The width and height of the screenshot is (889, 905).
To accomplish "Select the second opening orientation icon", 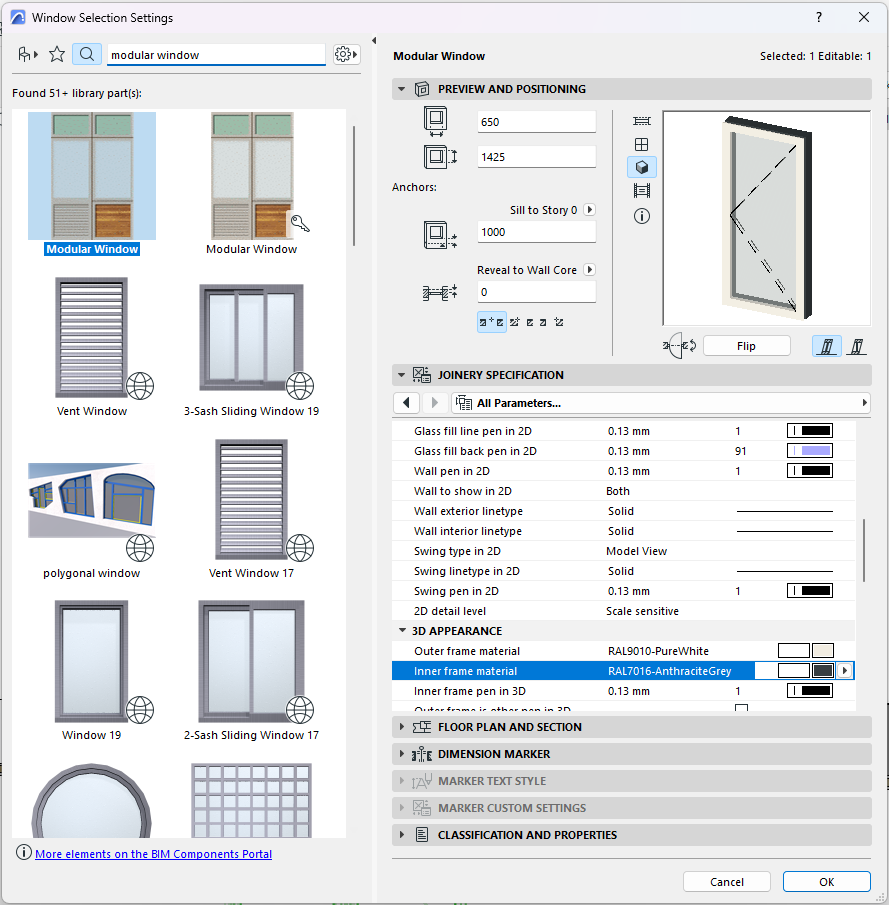I will point(857,346).
